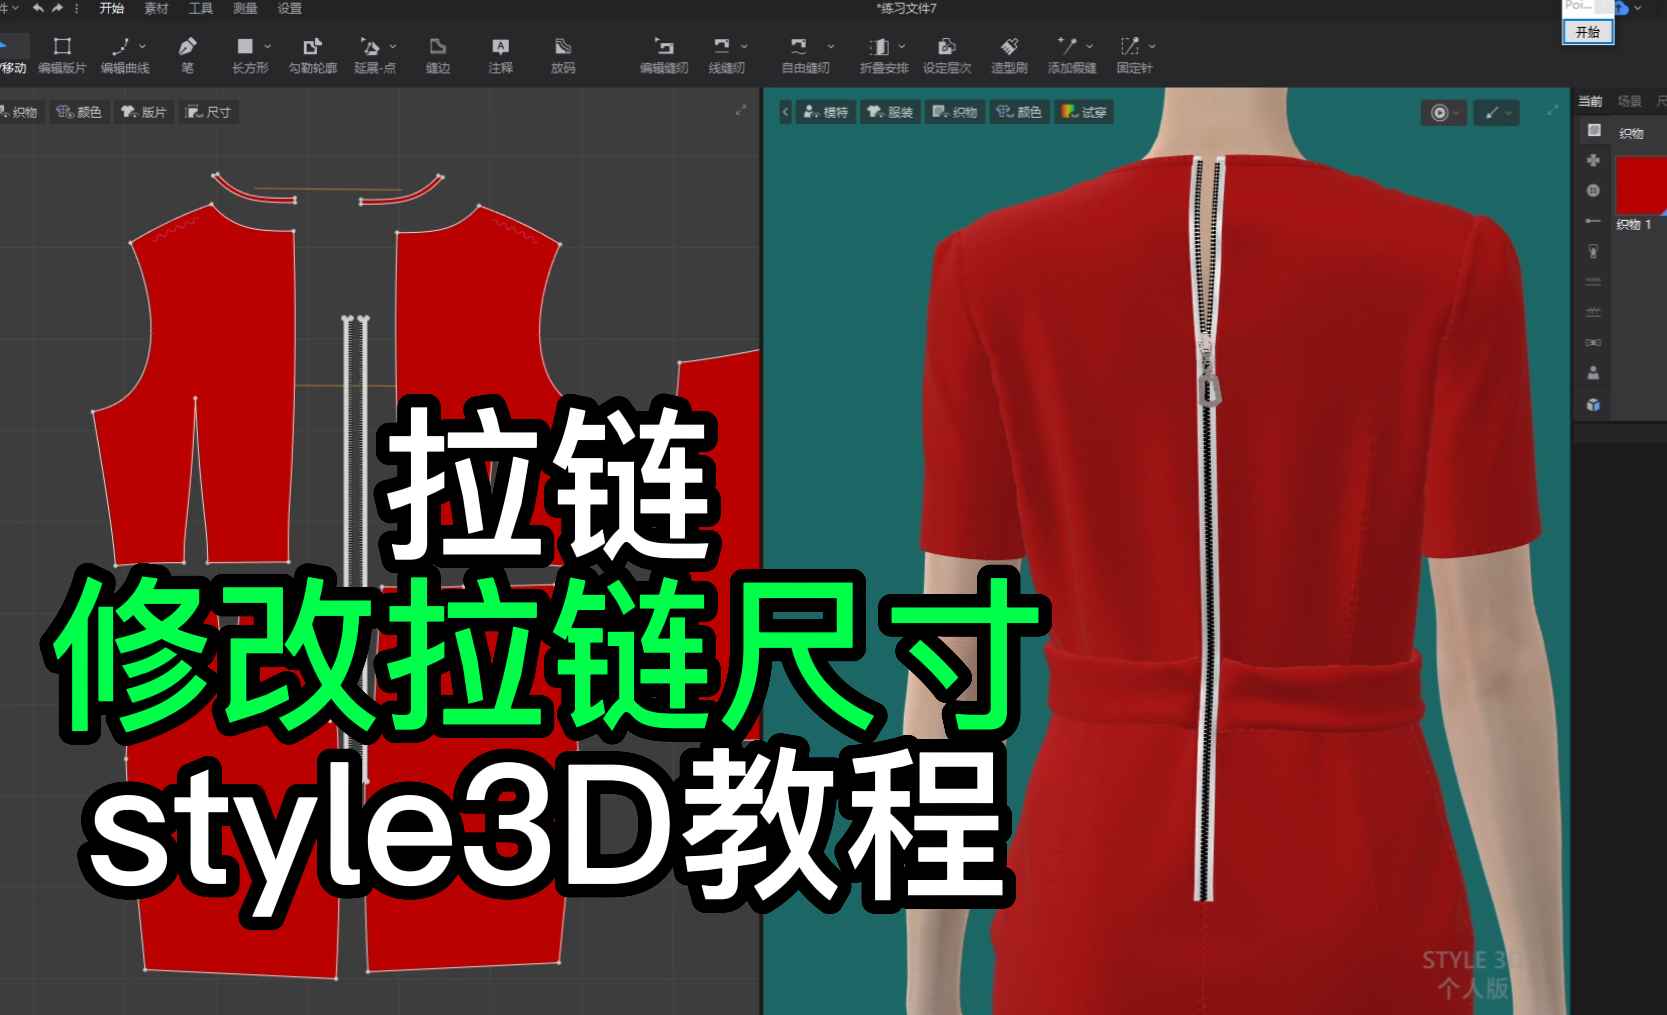
Task: Open the avatar category icon in right sidebar
Action: click(x=1594, y=372)
